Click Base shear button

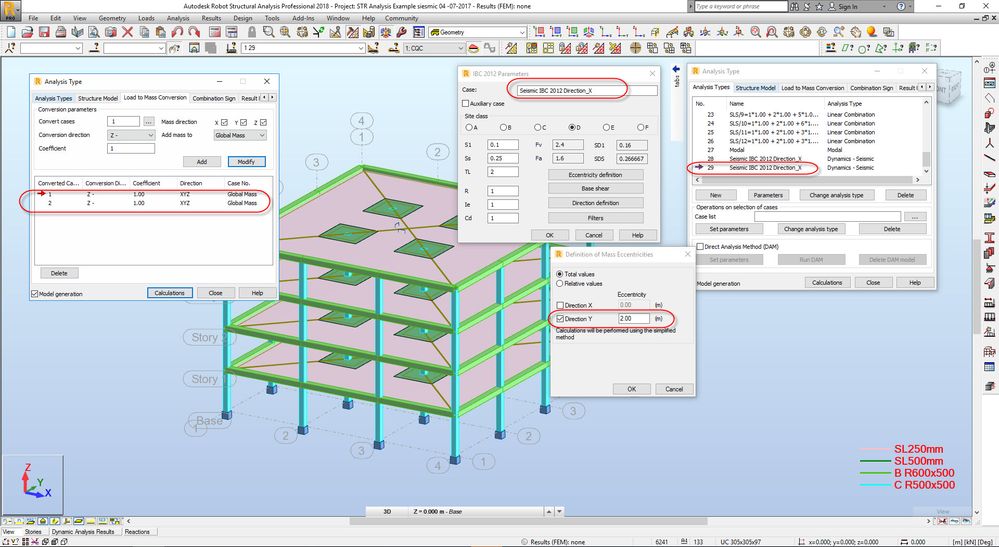596,188
